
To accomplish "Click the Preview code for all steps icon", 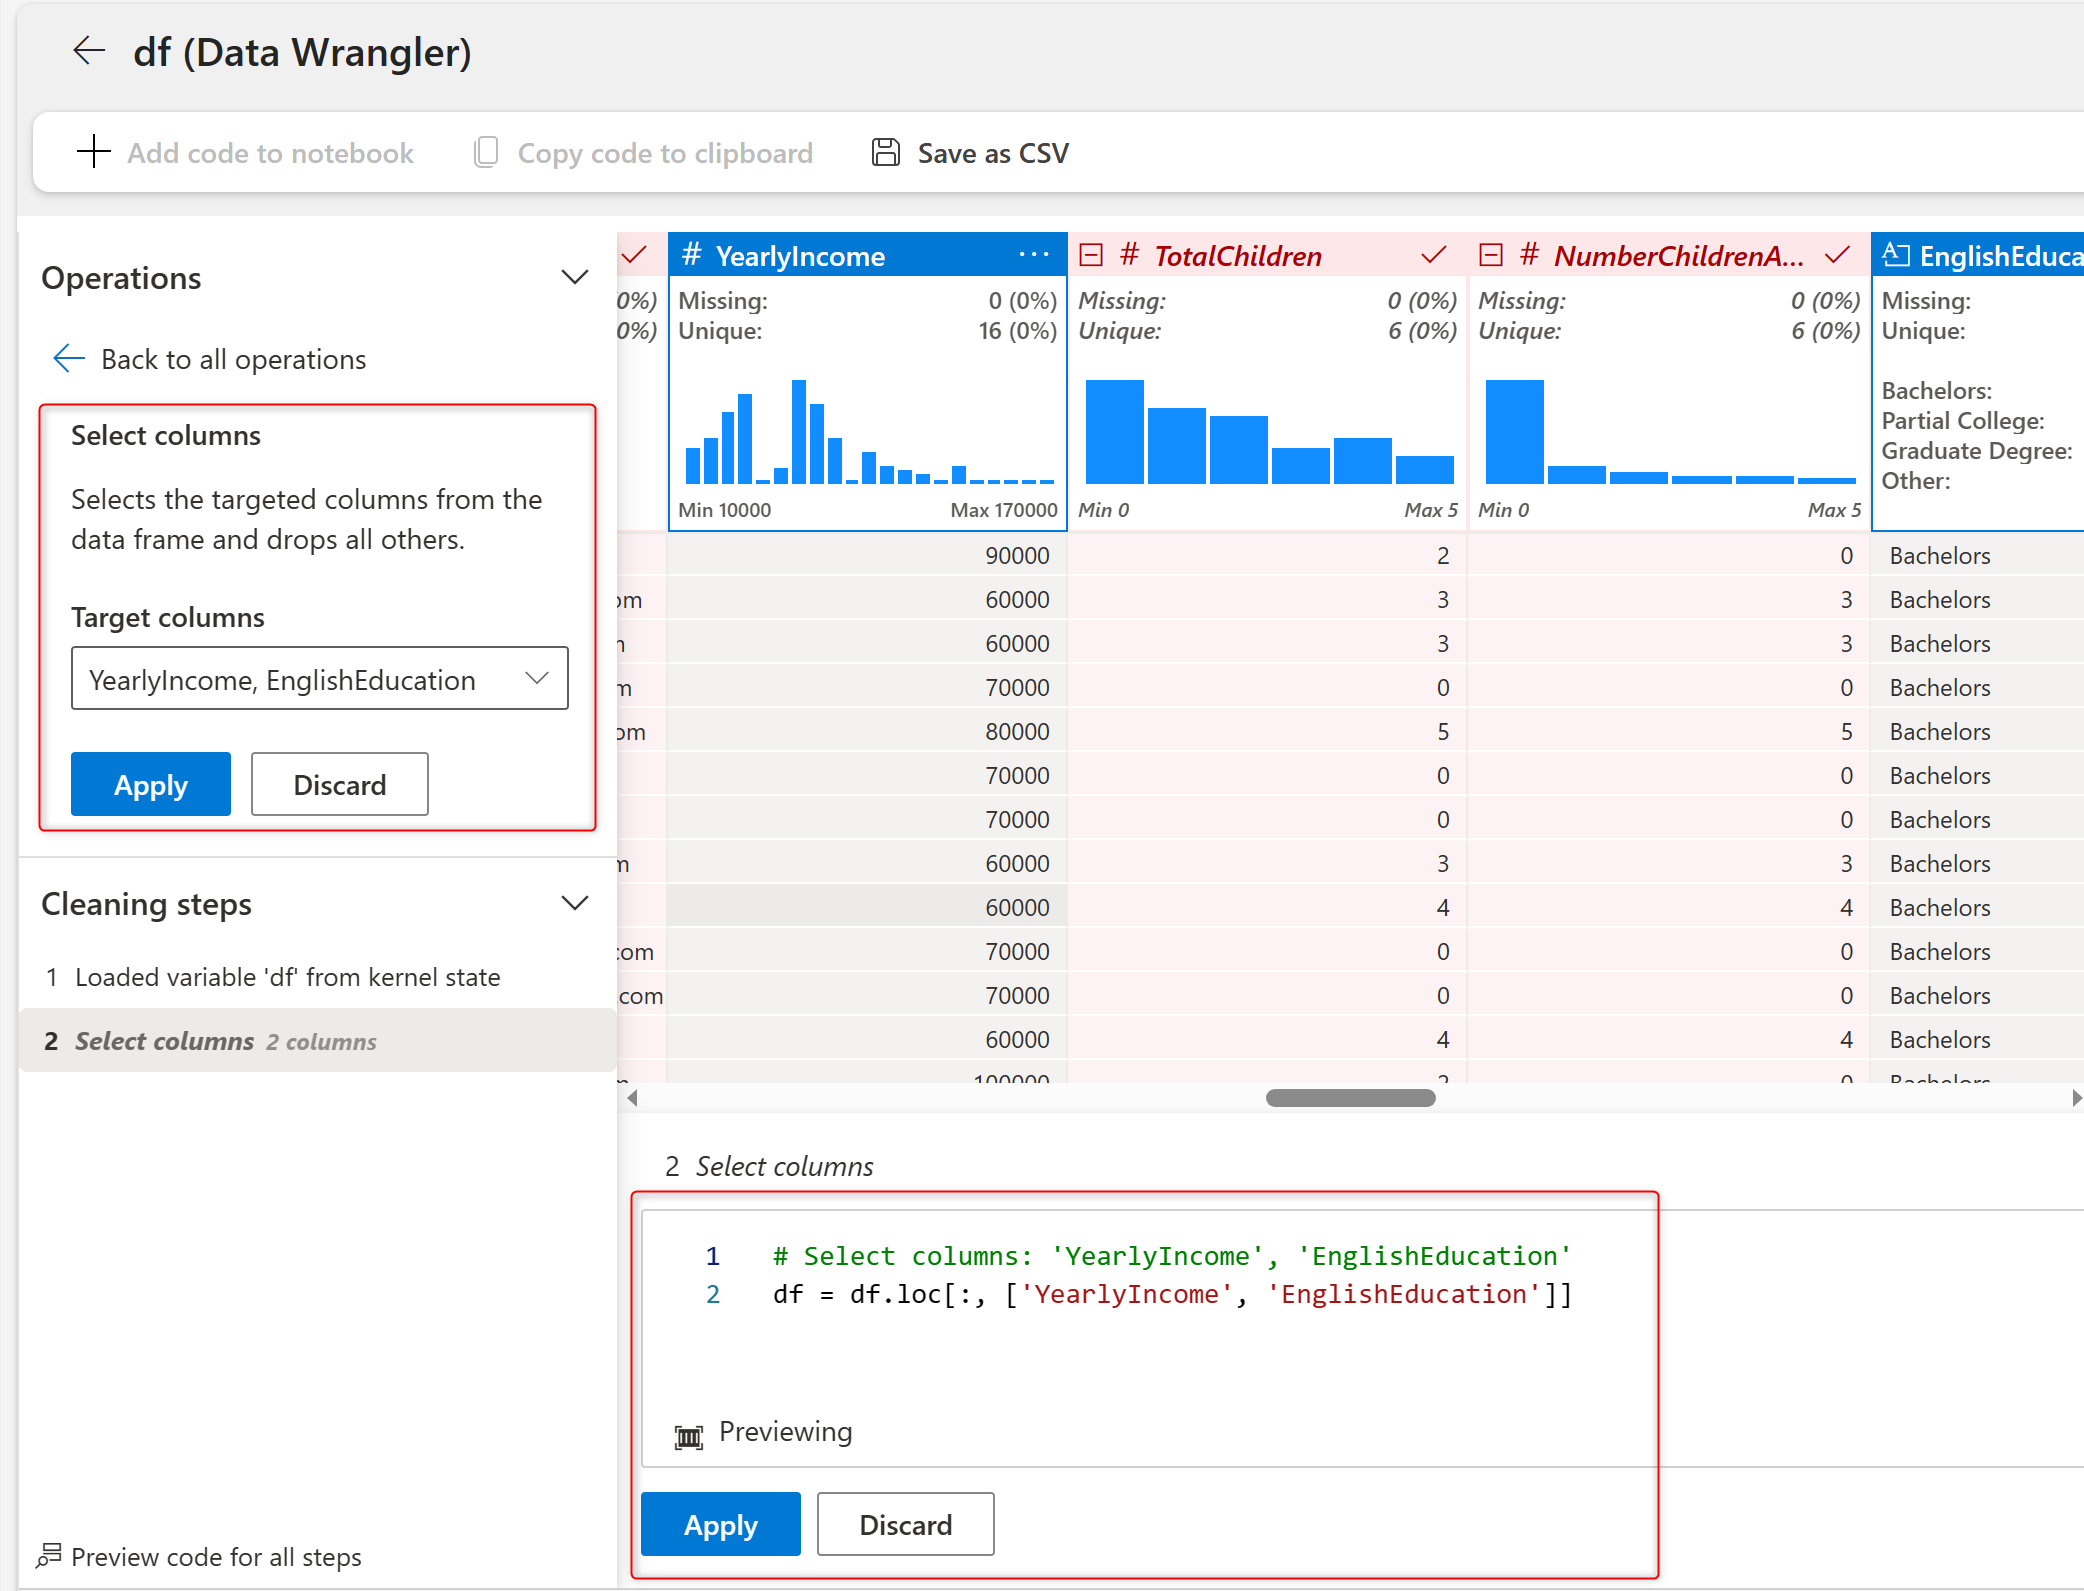I will tap(48, 1556).
